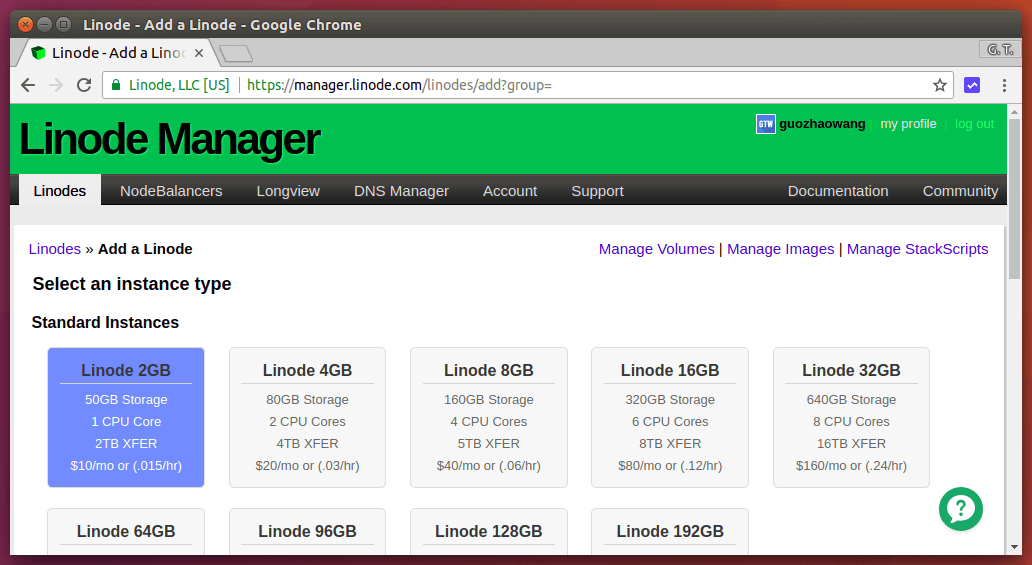Click the address bar URL field
The image size is (1032, 565).
tap(527, 85)
